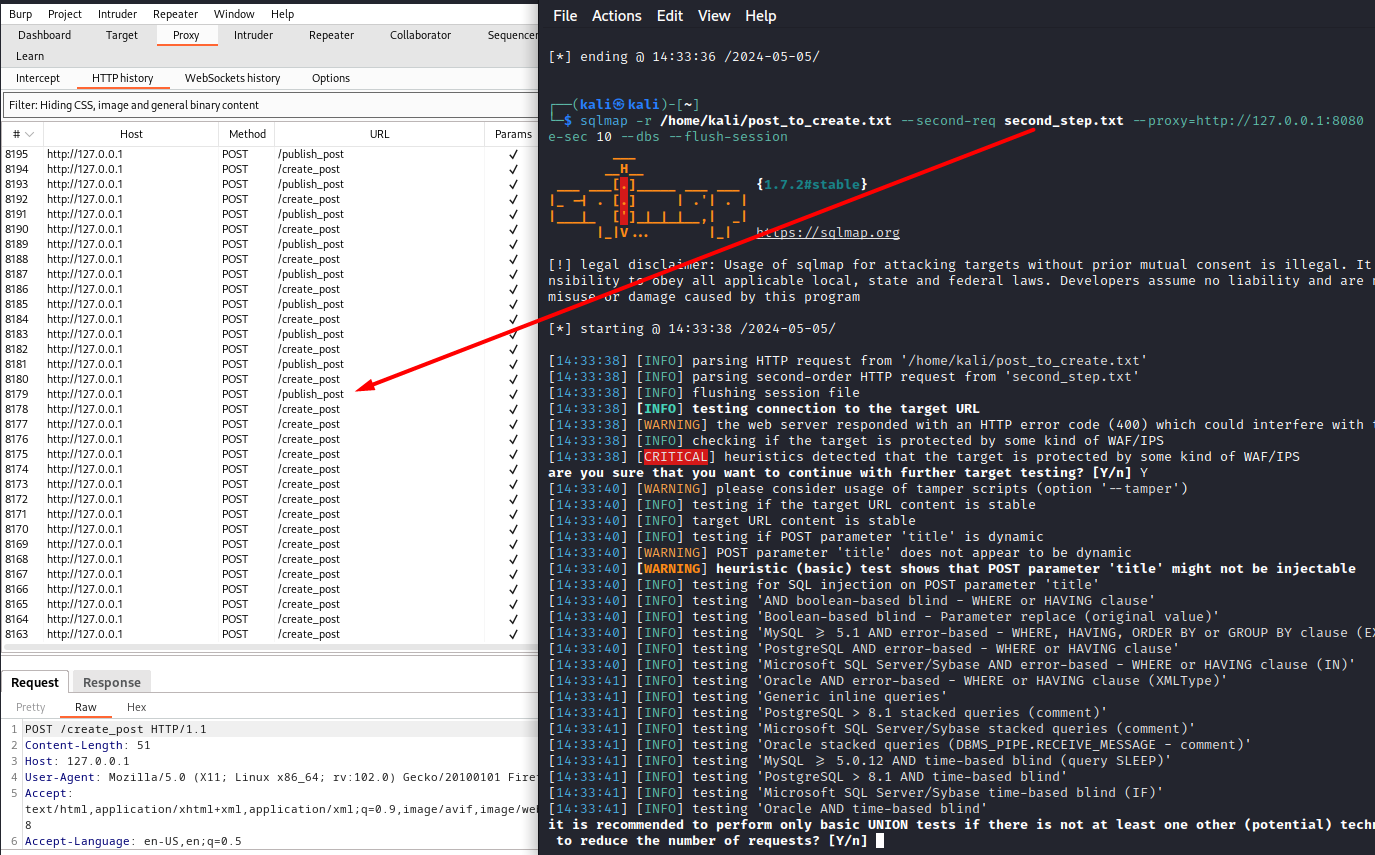The image size is (1375, 855).
Task: Select the Proxy tab
Action: click(x=186, y=35)
